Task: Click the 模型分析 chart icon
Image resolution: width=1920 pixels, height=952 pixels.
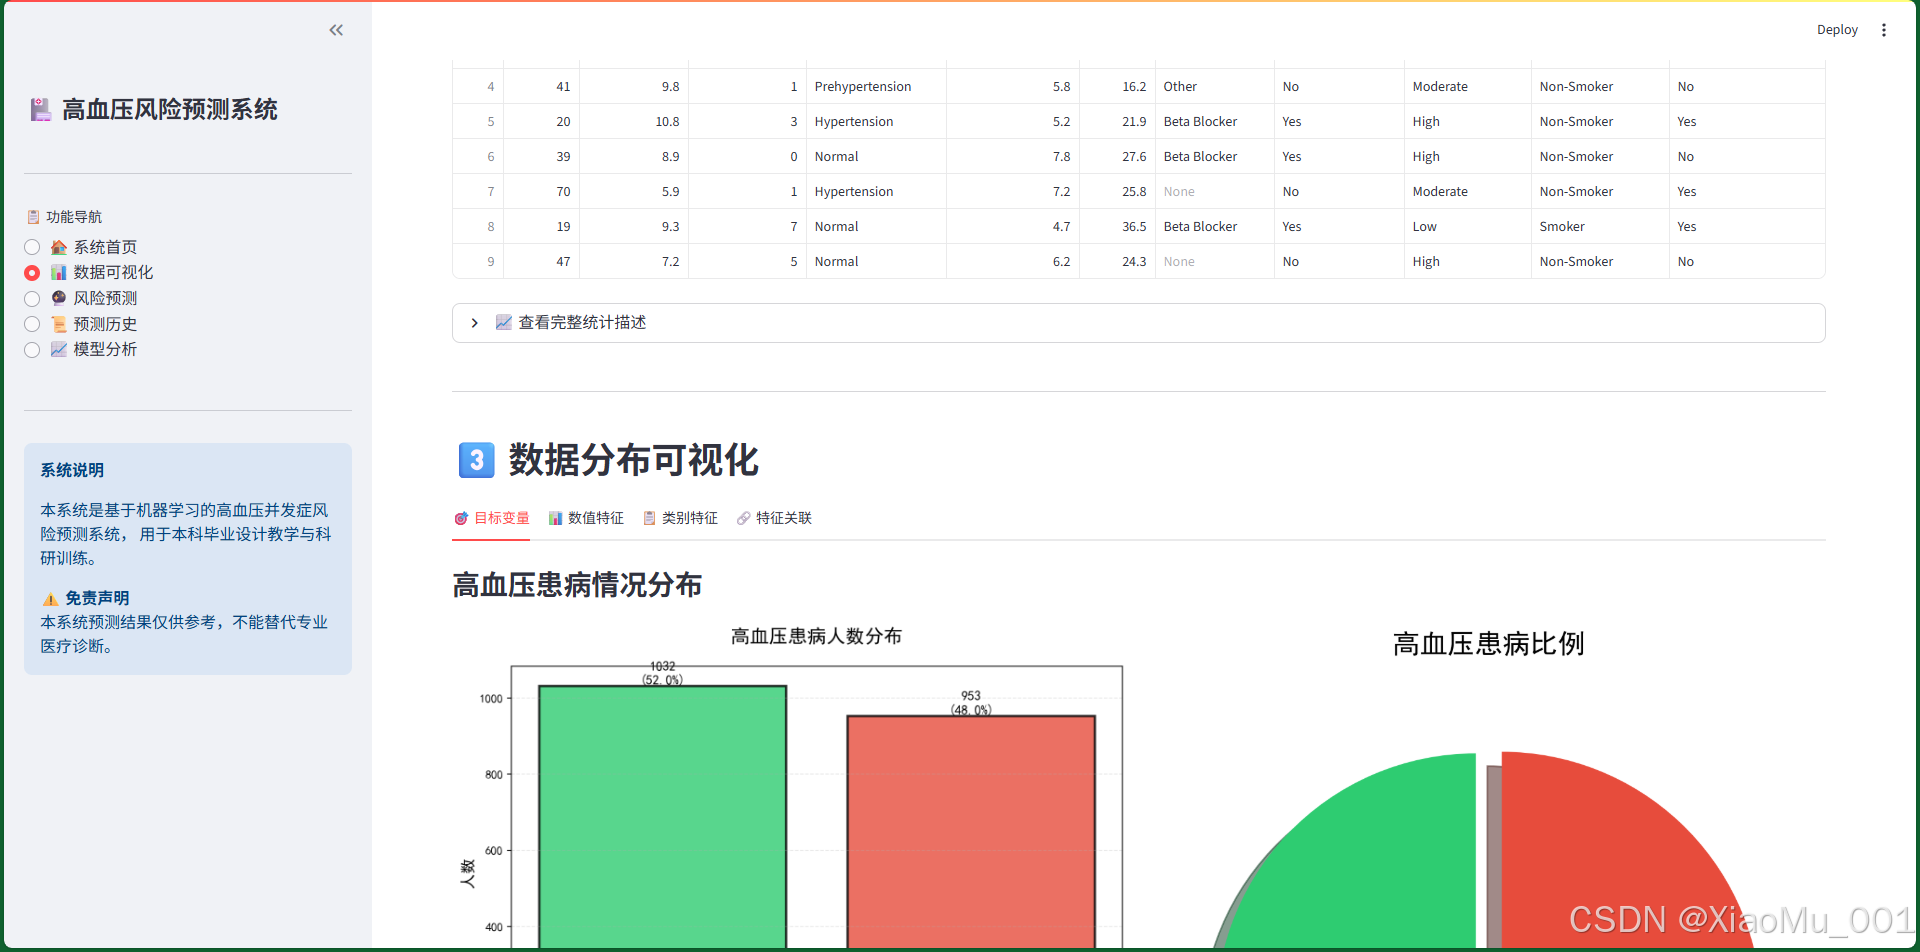Action: [x=59, y=349]
